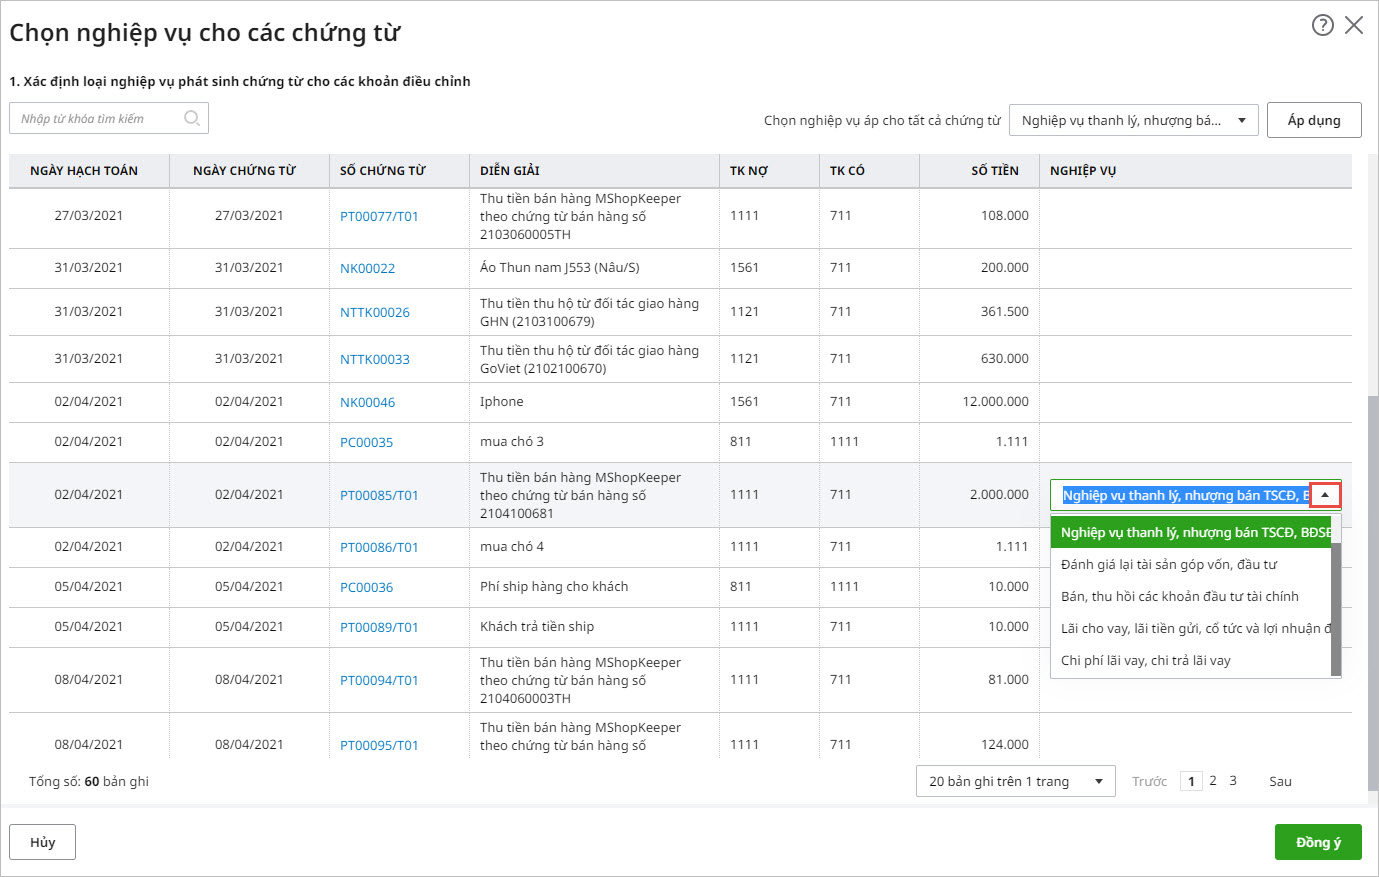
Task: Select Đánh giá lại tài sản góp vốn option
Action: [x=1168, y=564]
